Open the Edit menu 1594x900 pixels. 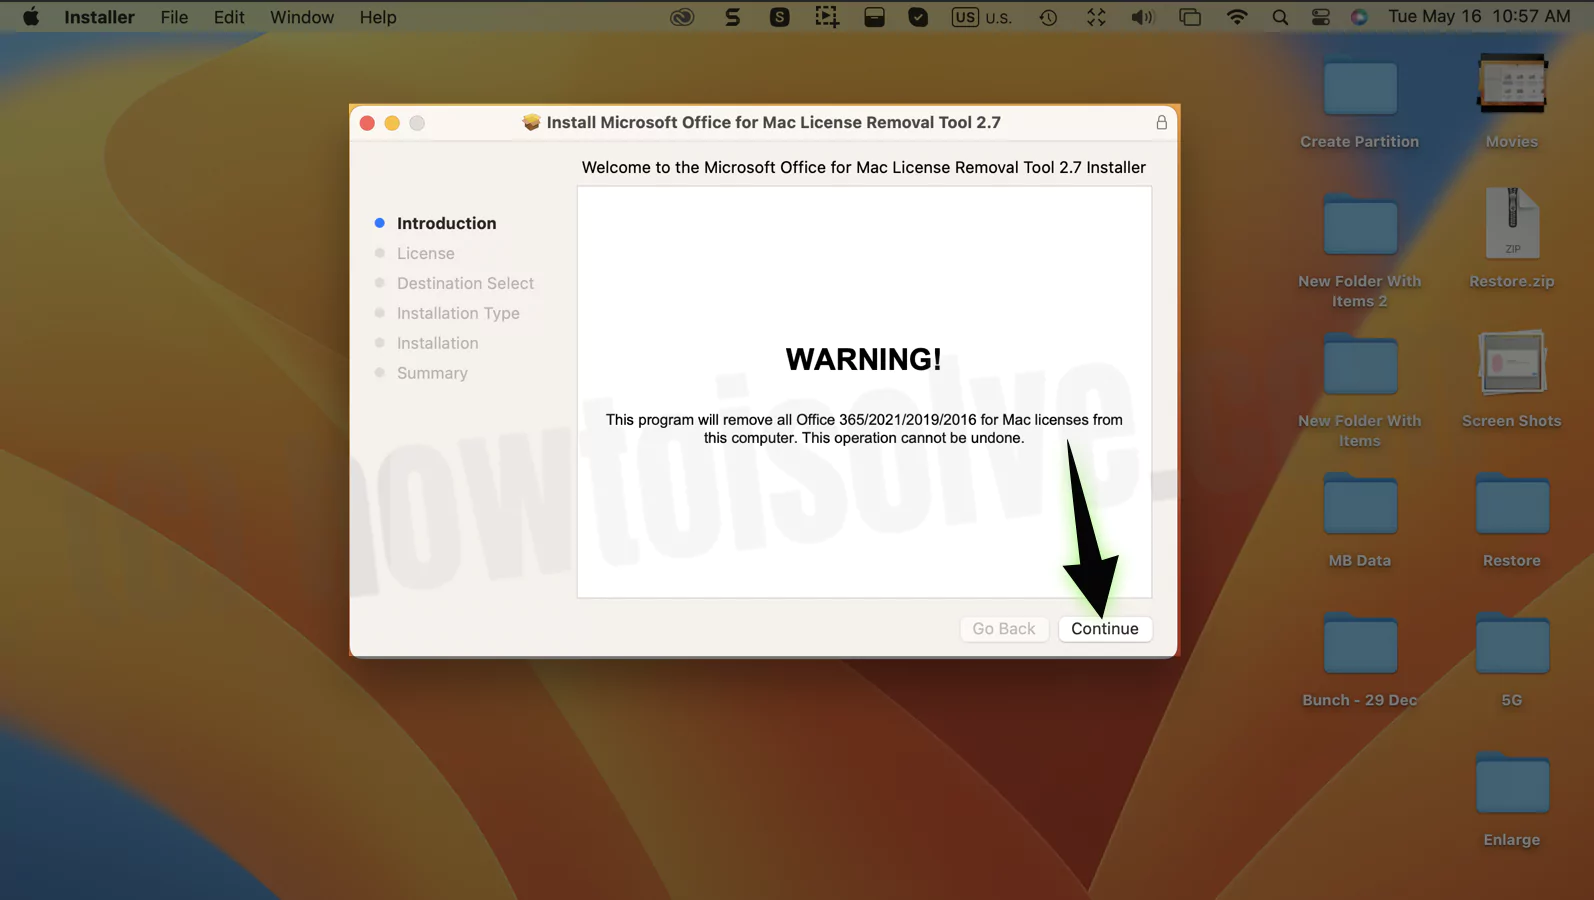tap(229, 17)
